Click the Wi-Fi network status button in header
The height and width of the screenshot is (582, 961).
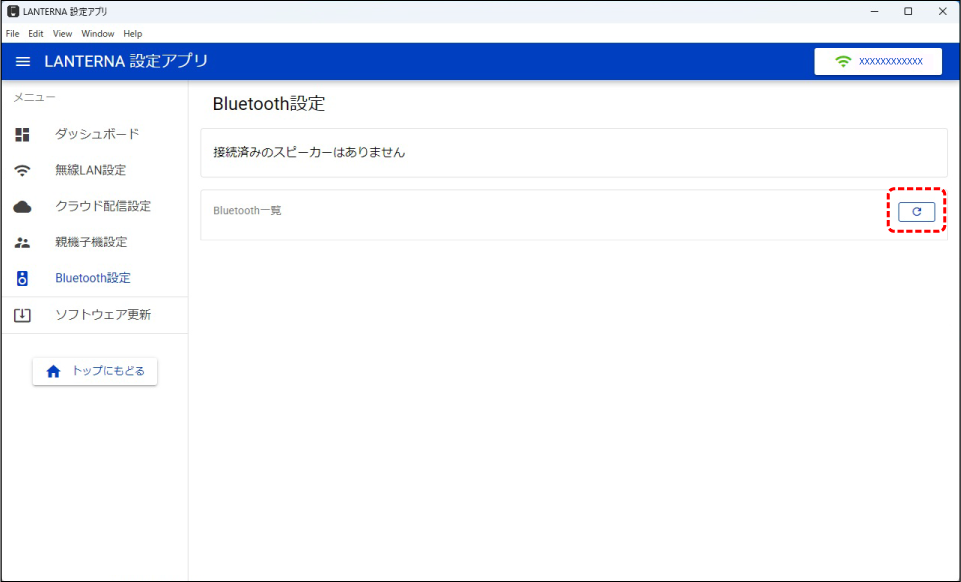(878, 62)
